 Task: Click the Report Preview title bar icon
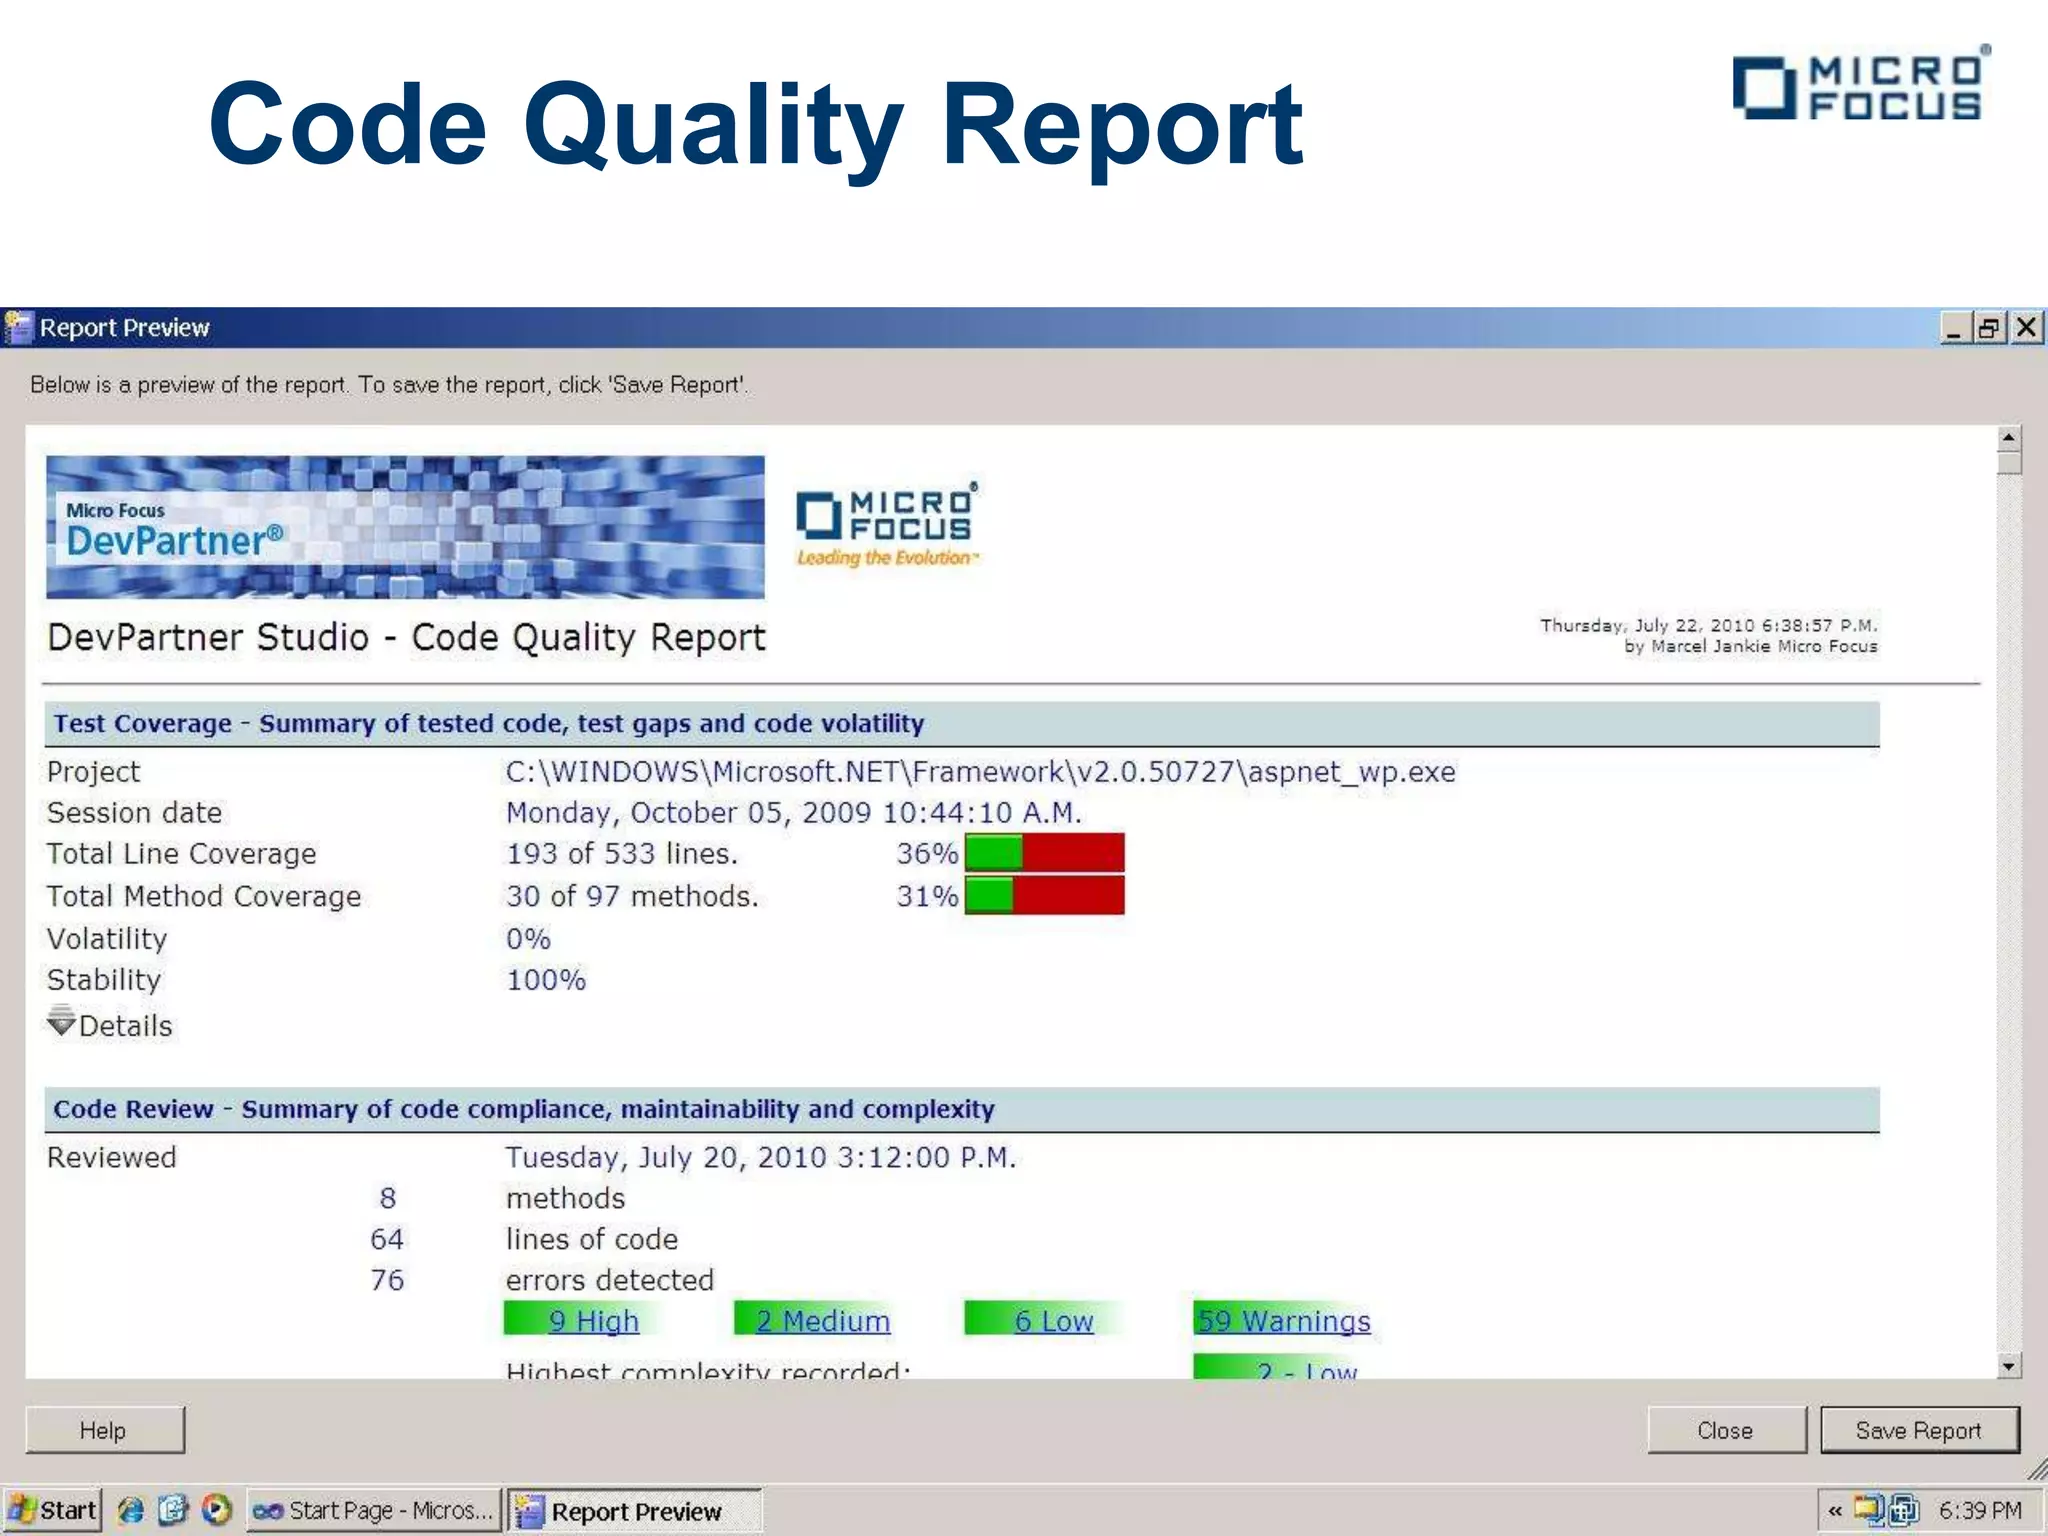[x=18, y=327]
